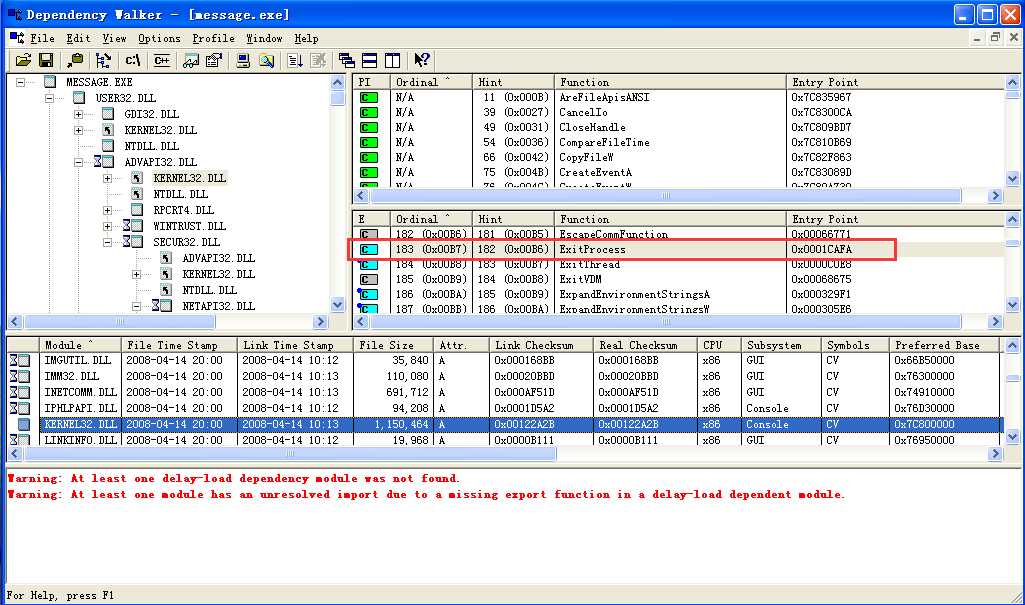Select the INETCOMM.DLL module row
1025x605 pixels.
point(503,392)
